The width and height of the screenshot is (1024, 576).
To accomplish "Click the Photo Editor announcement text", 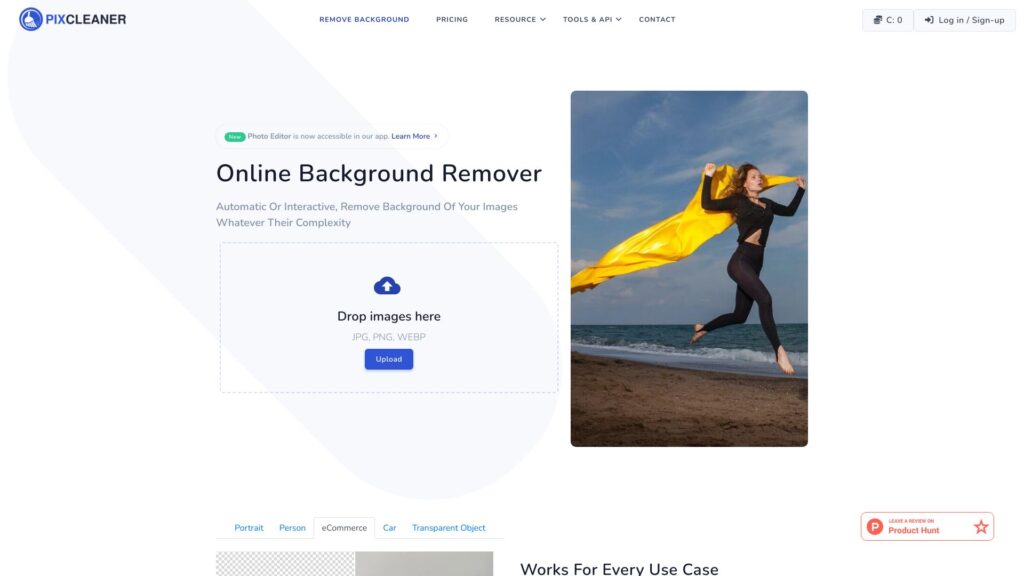I will pyautogui.click(x=318, y=136).
